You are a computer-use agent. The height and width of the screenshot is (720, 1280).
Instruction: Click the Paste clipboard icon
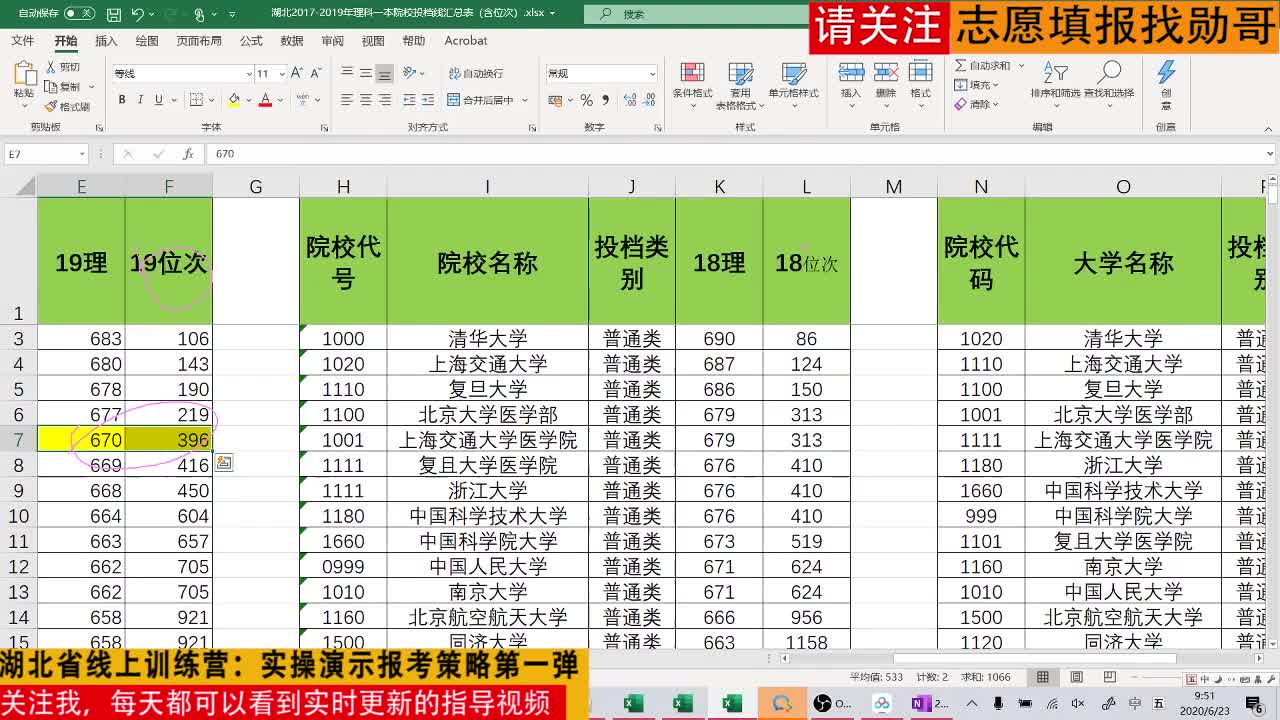pos(24,74)
